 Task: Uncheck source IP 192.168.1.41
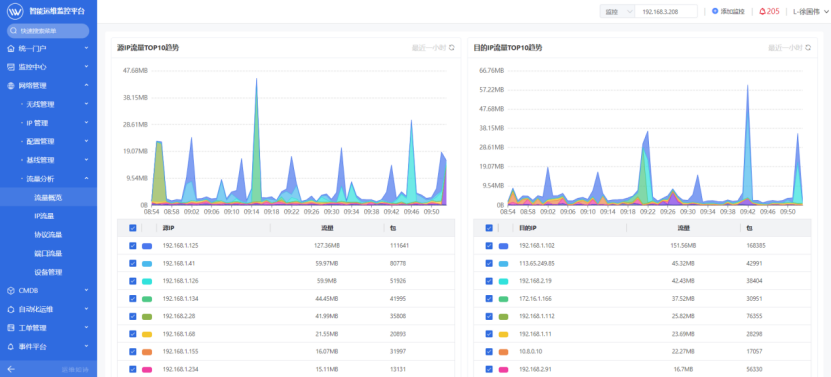(x=132, y=264)
